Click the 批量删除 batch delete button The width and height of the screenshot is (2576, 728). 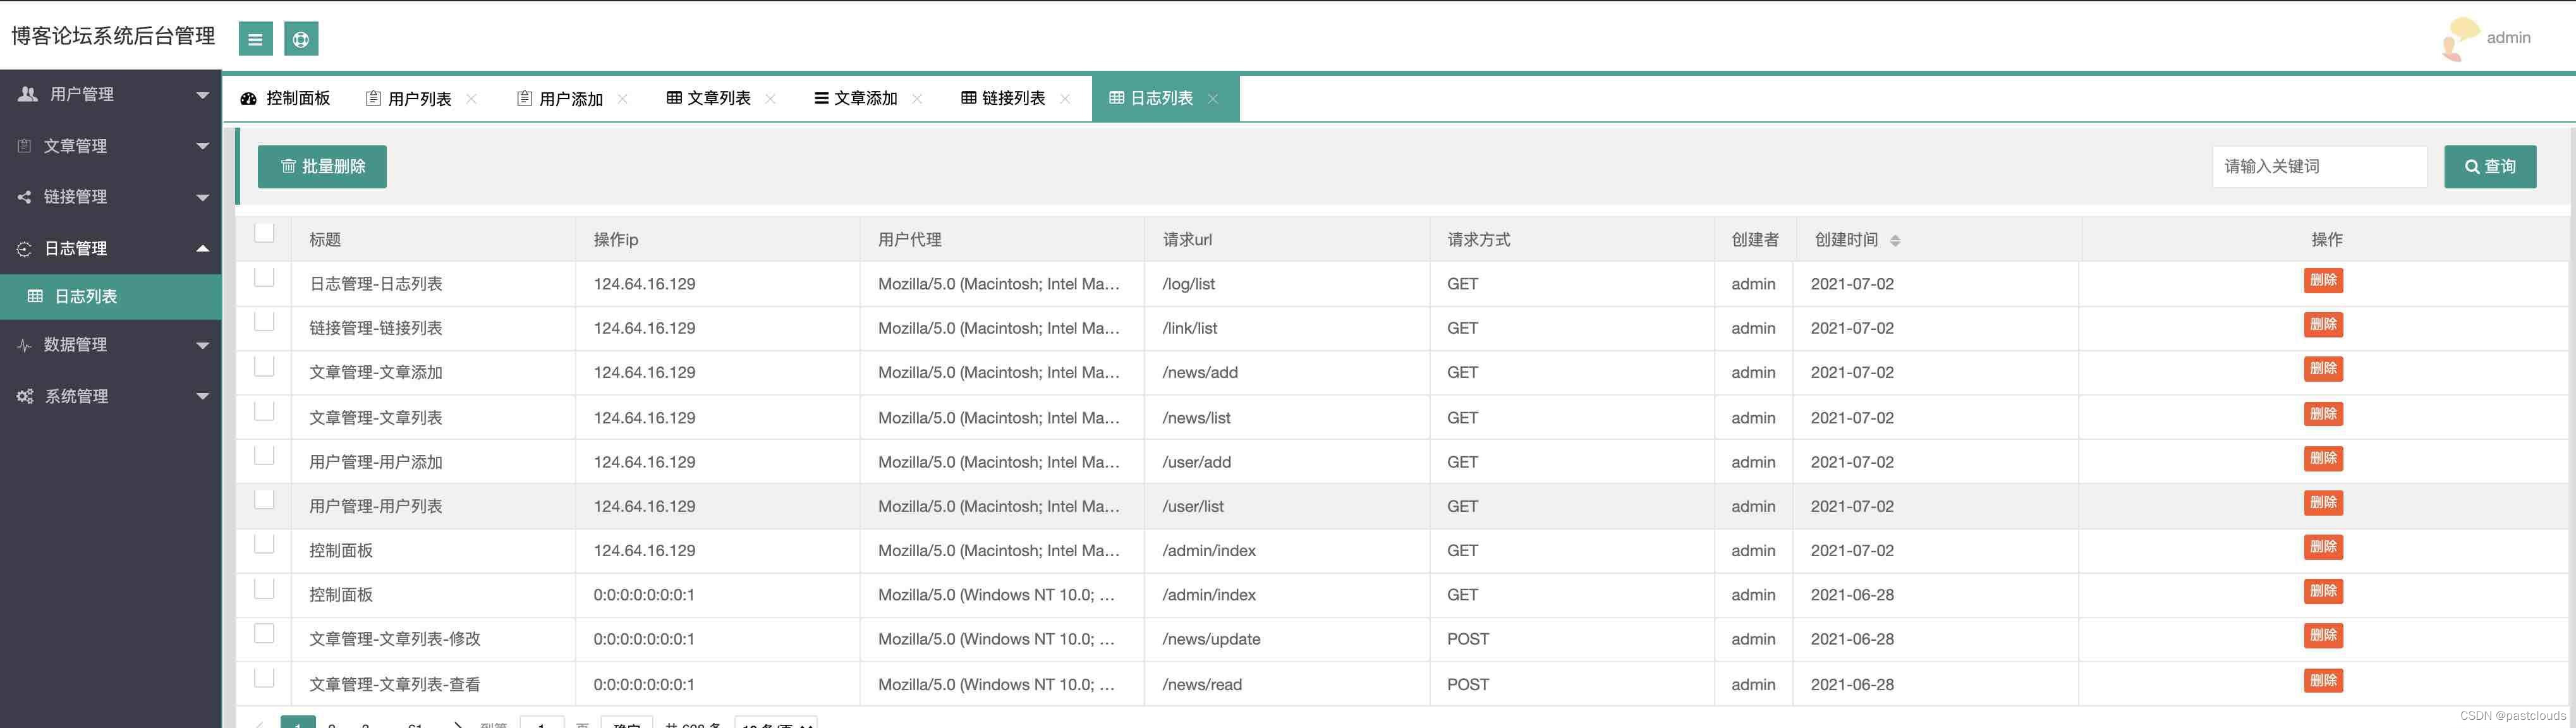(x=322, y=166)
